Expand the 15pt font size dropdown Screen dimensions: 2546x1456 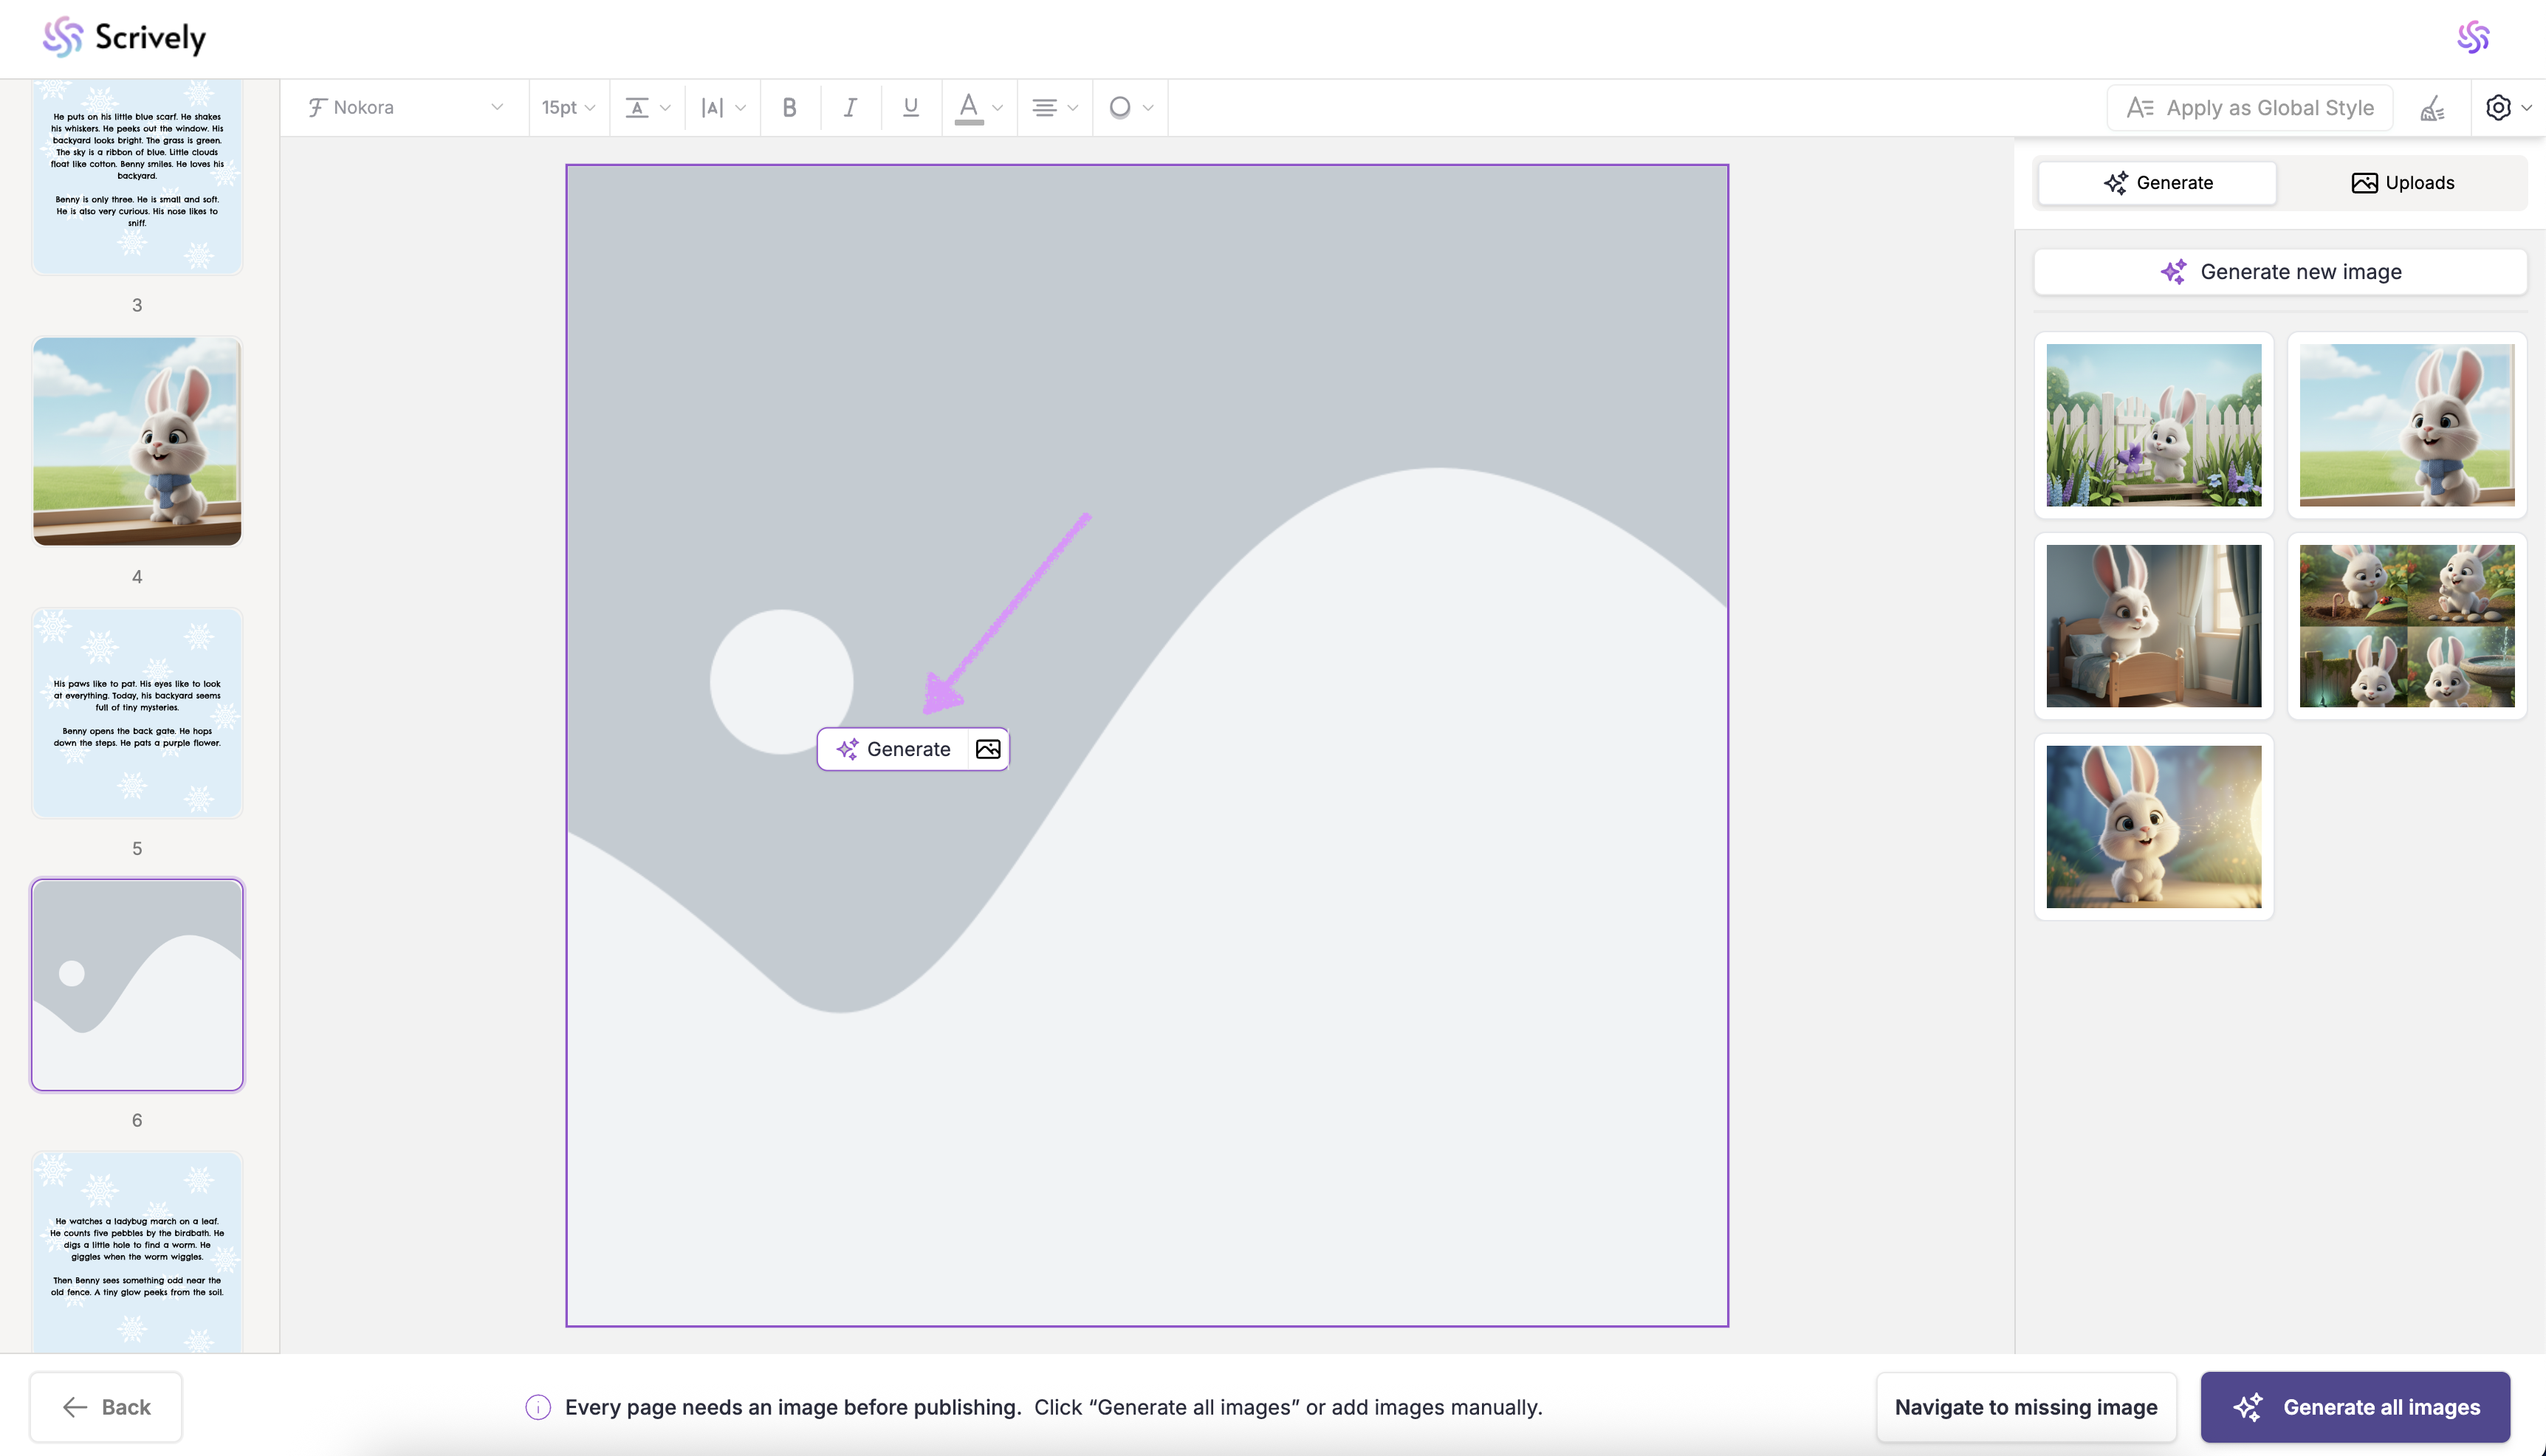(568, 107)
